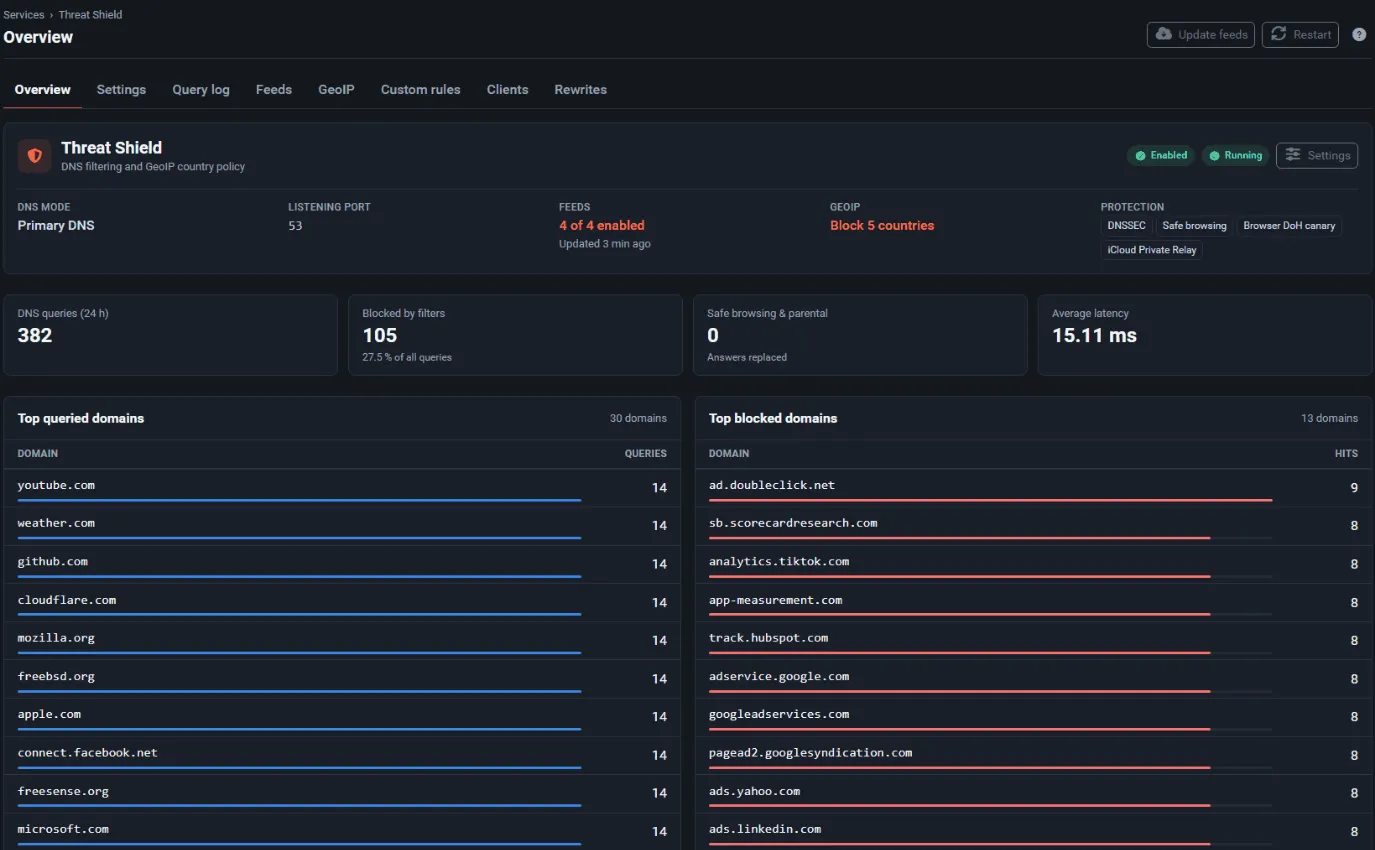
Task: Click the Update feeds button
Action: (x=1201, y=34)
